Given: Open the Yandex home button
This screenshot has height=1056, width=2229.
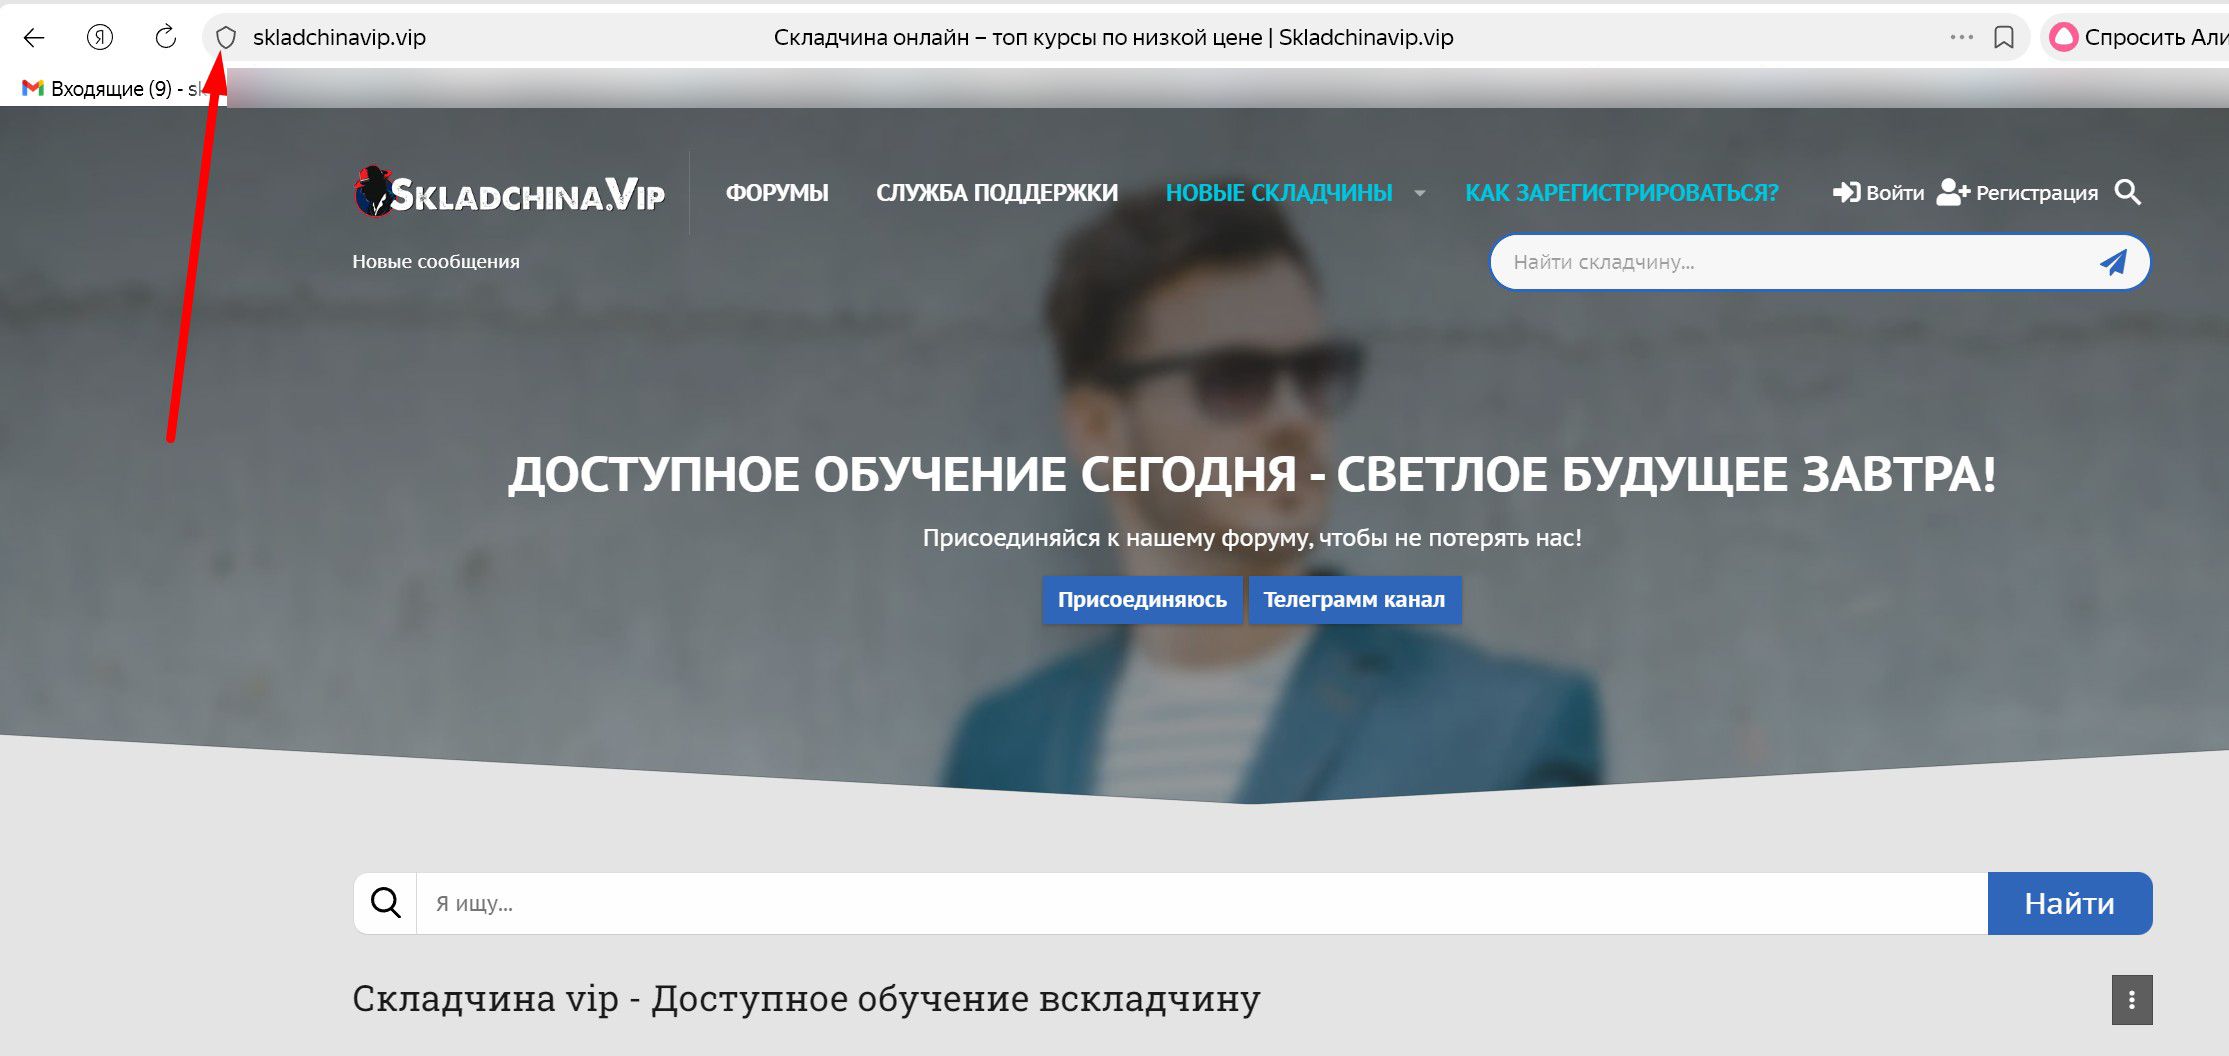Looking at the screenshot, I should [100, 38].
